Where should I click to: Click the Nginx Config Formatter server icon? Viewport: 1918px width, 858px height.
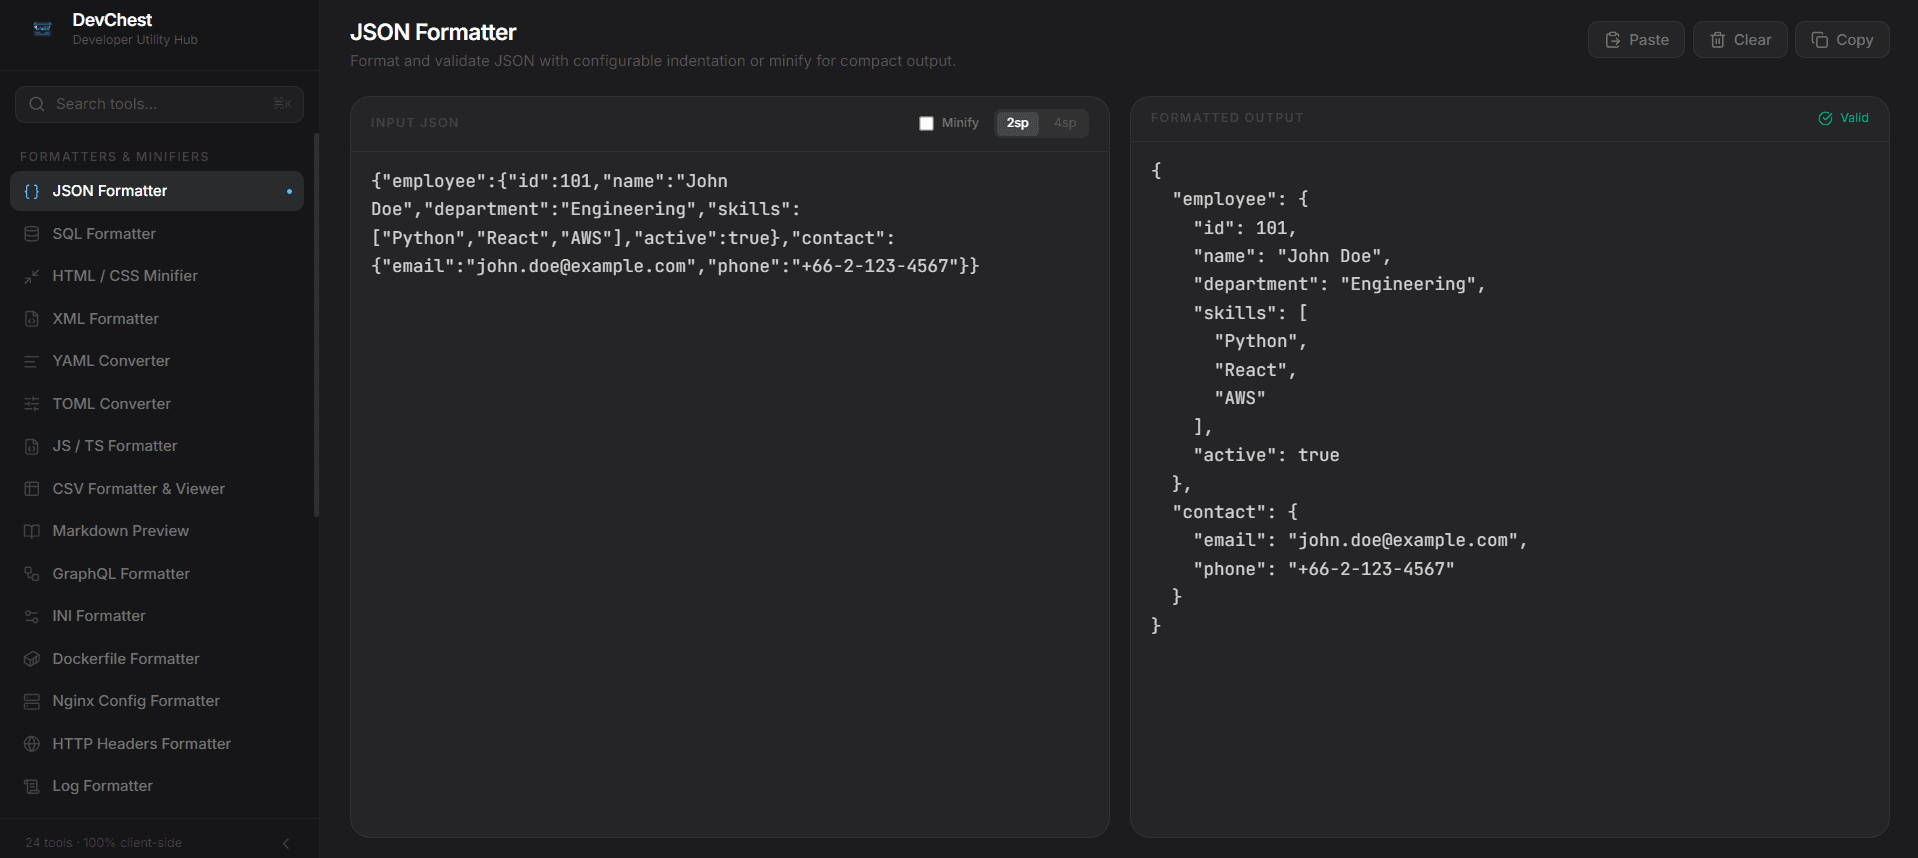click(x=32, y=701)
